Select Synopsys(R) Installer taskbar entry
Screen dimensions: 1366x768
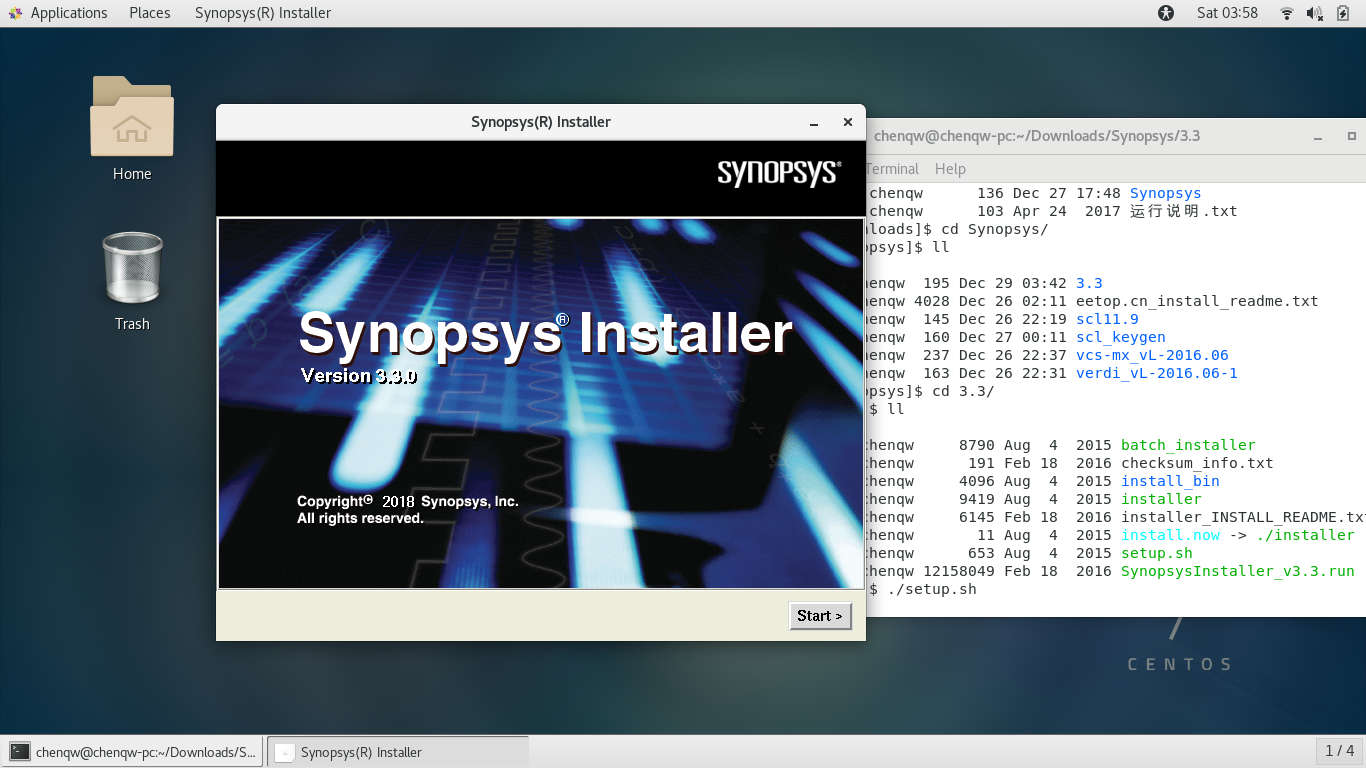click(397, 752)
